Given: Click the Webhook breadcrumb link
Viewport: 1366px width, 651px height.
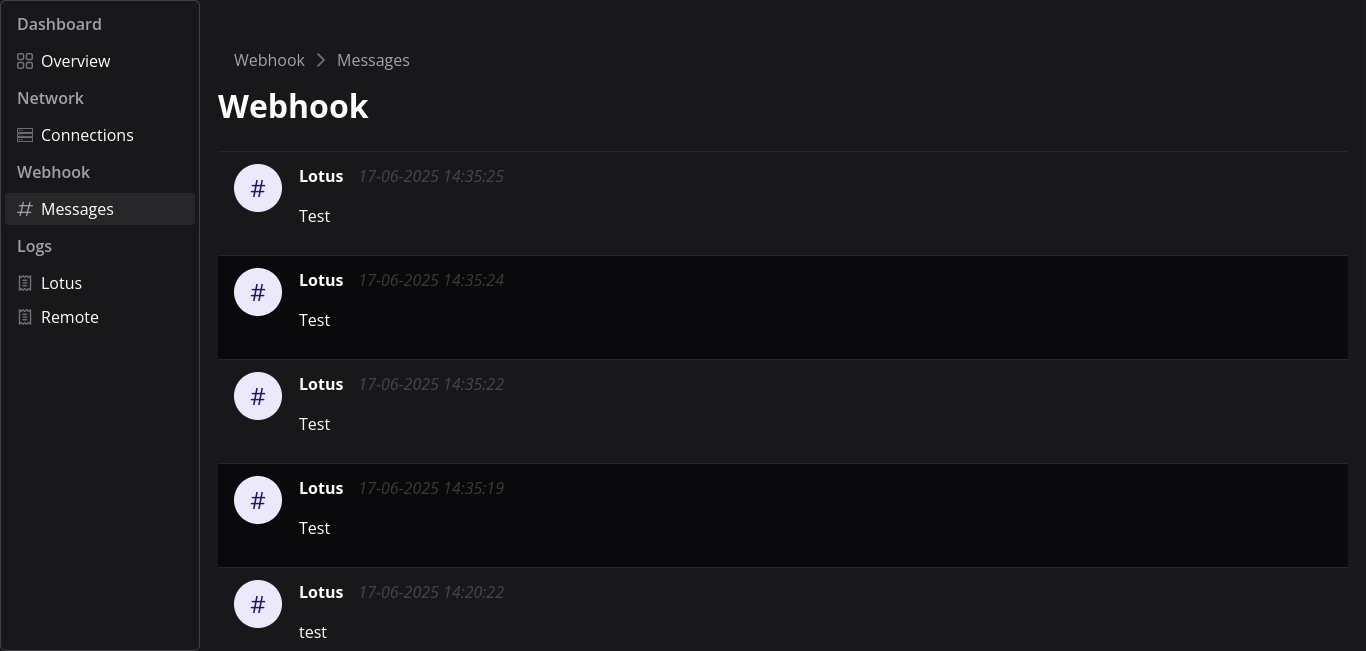Looking at the screenshot, I should 269,60.
